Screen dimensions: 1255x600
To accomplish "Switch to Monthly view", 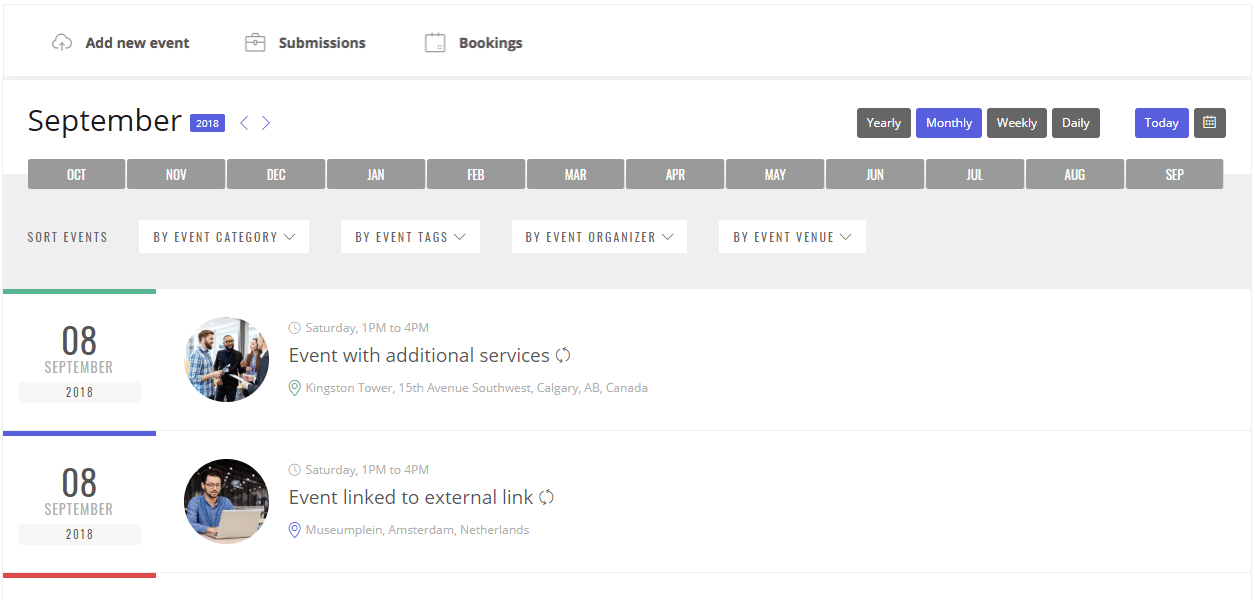I will (949, 123).
